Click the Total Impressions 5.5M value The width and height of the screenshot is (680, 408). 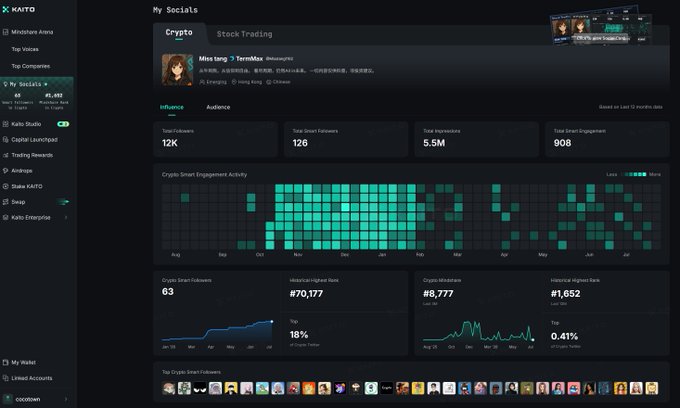[434, 143]
